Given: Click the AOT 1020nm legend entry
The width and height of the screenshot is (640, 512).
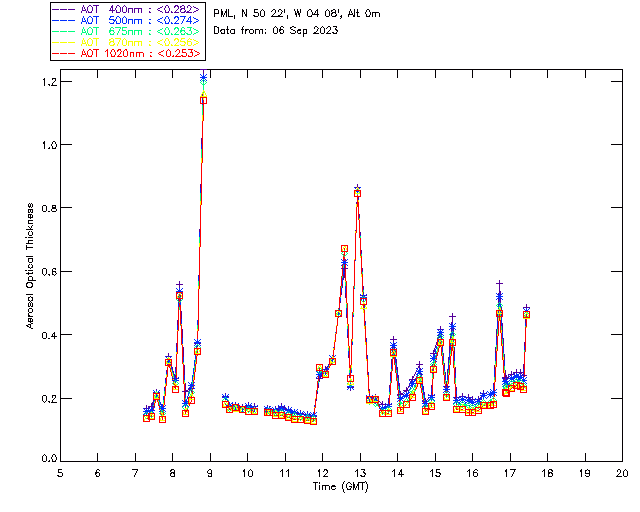Looking at the screenshot, I should click(x=127, y=53).
